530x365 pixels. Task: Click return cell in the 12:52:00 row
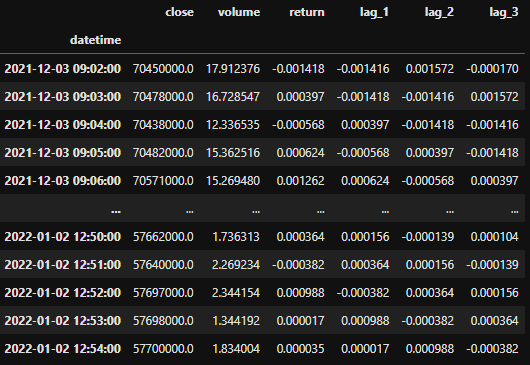coord(300,293)
